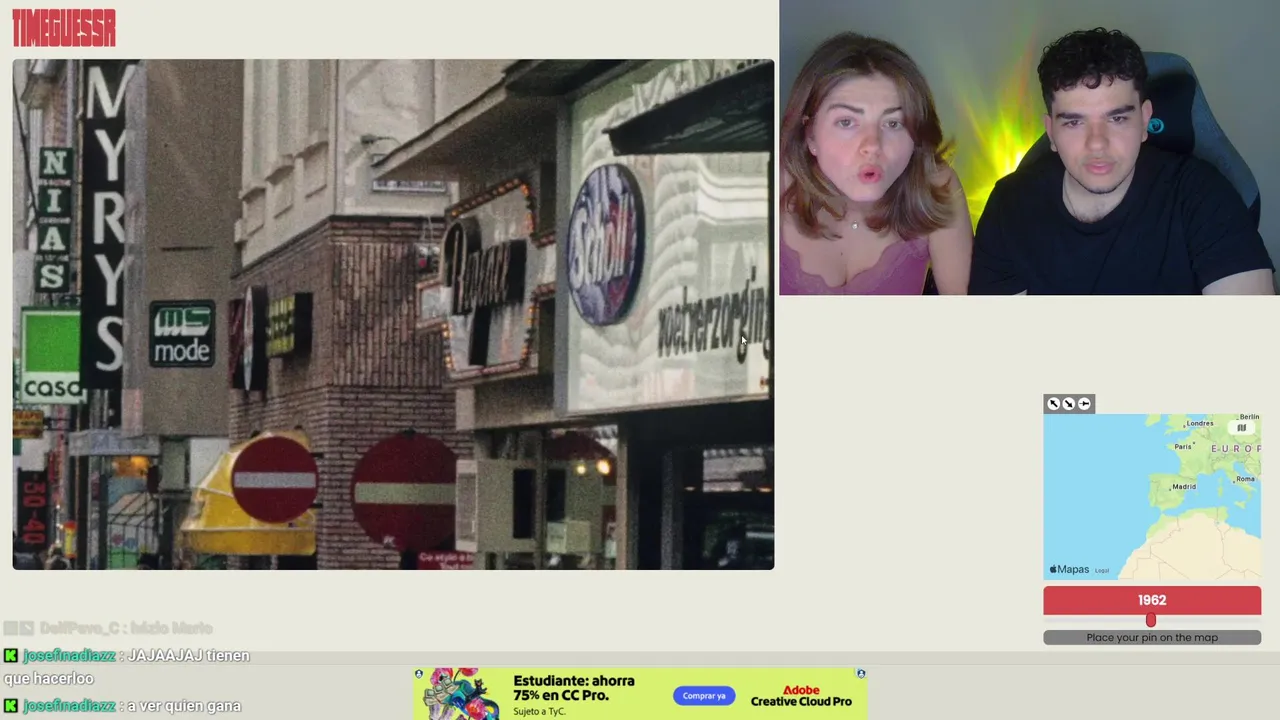Click Sujeto a TyC. text in ad
The width and height of the screenshot is (1280, 720).
[539, 711]
